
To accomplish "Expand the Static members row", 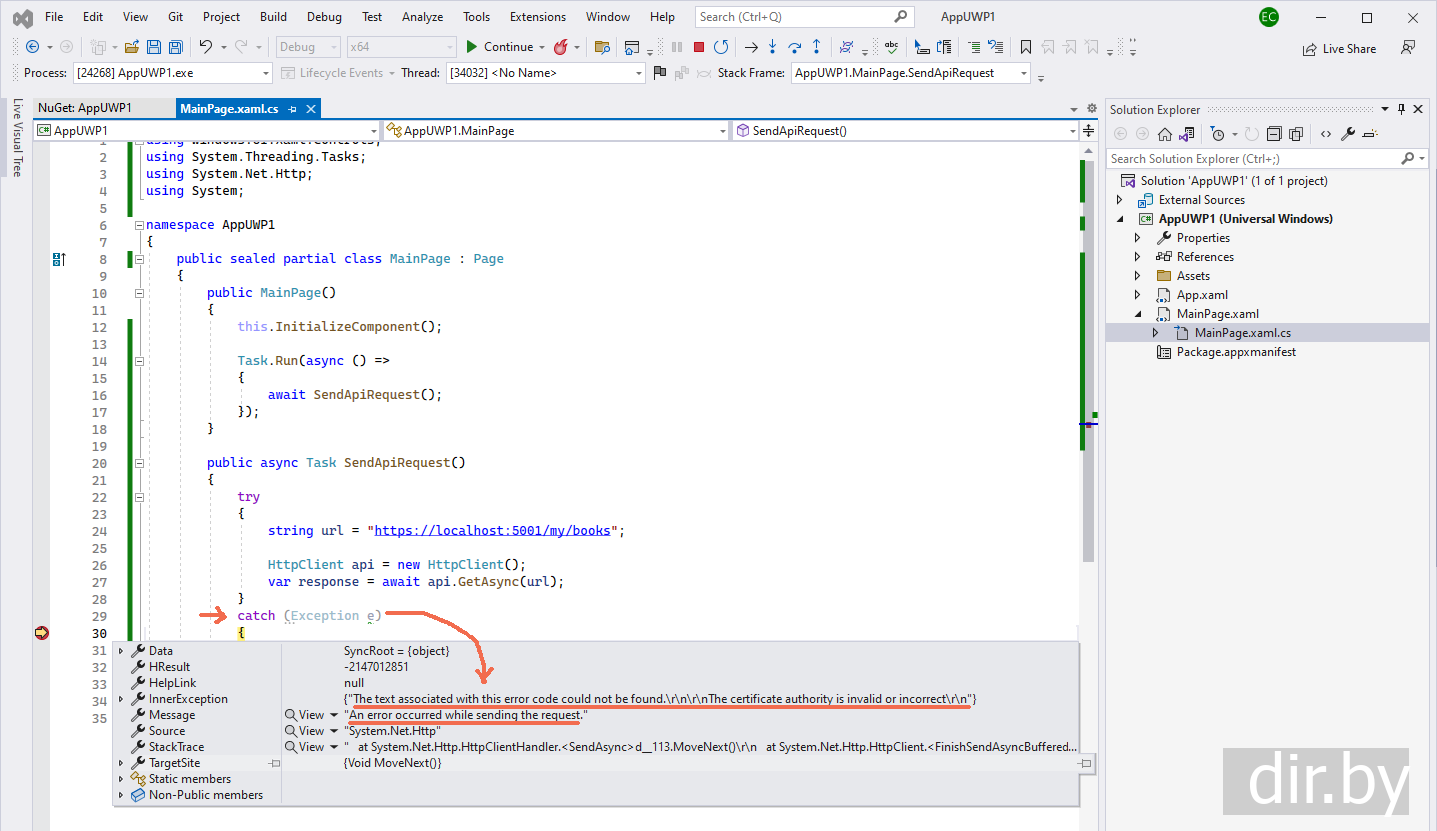I will coord(121,779).
